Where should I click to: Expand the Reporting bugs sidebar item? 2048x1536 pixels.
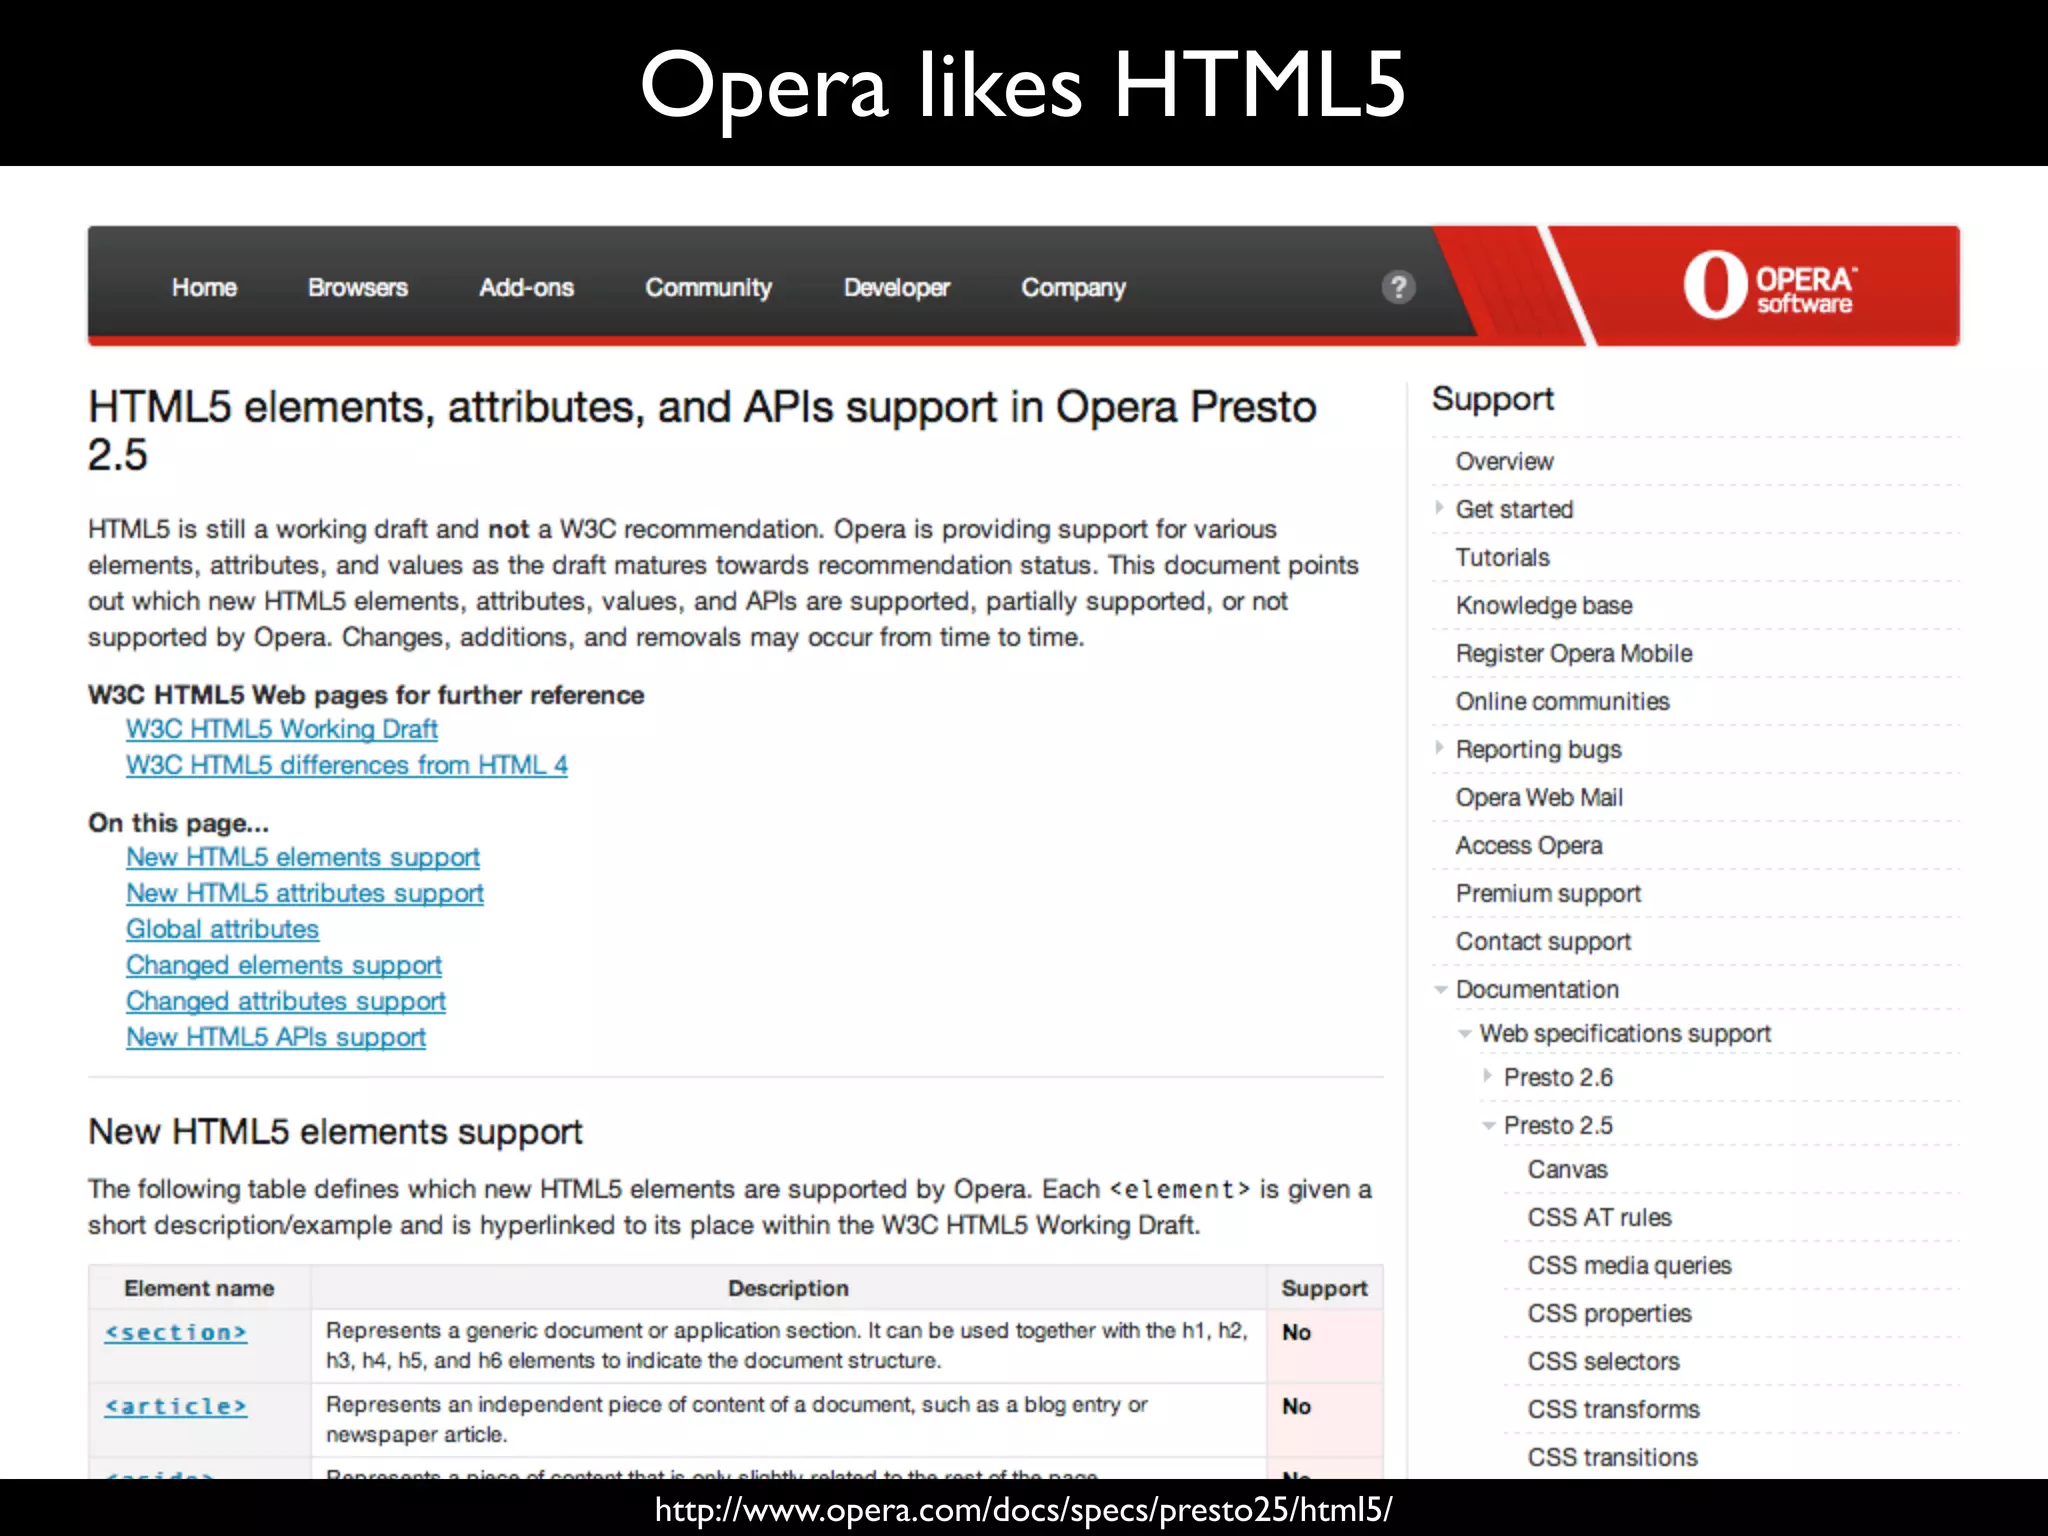(x=1440, y=748)
